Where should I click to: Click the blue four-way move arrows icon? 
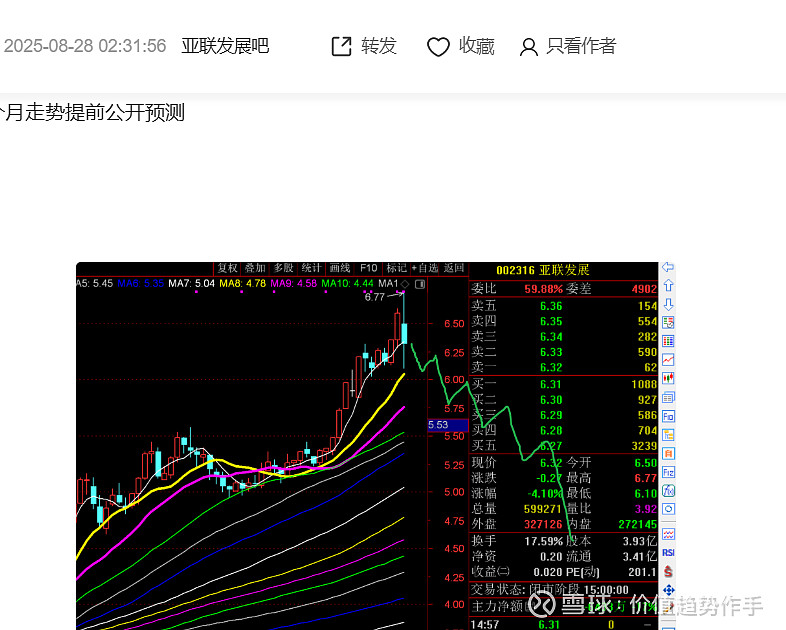coord(668,590)
